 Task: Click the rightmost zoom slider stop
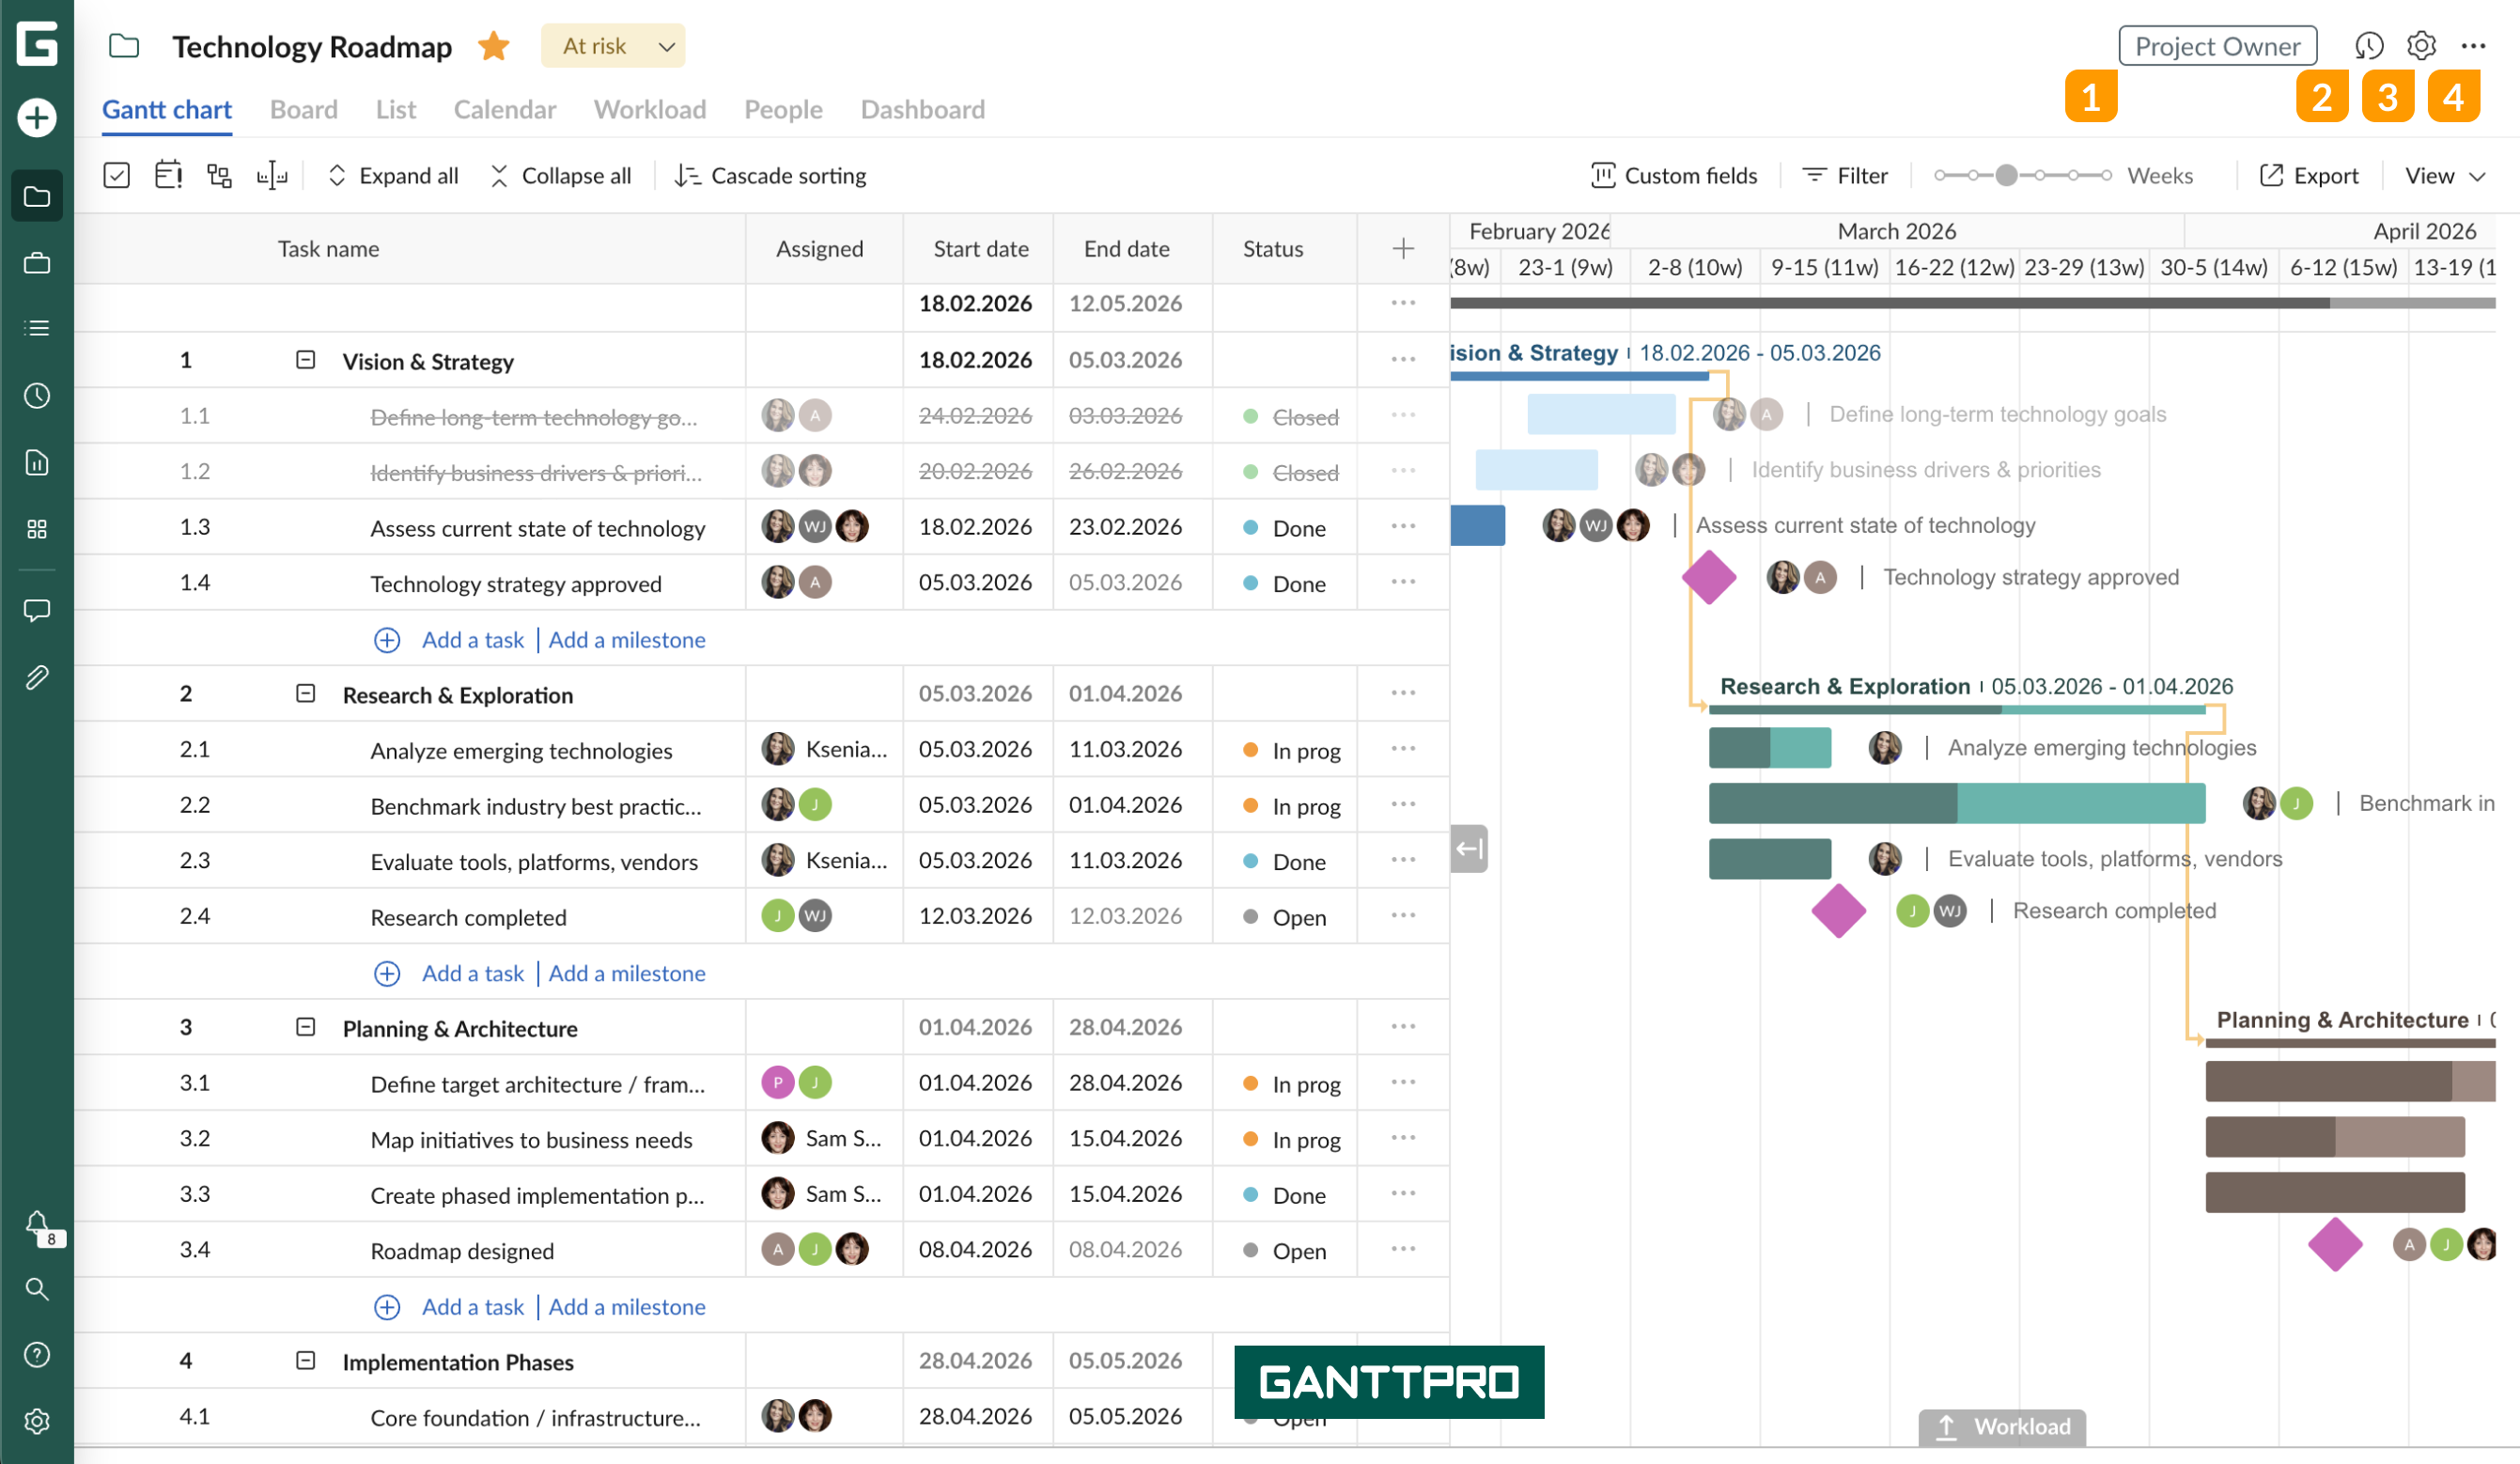[x=2106, y=175]
